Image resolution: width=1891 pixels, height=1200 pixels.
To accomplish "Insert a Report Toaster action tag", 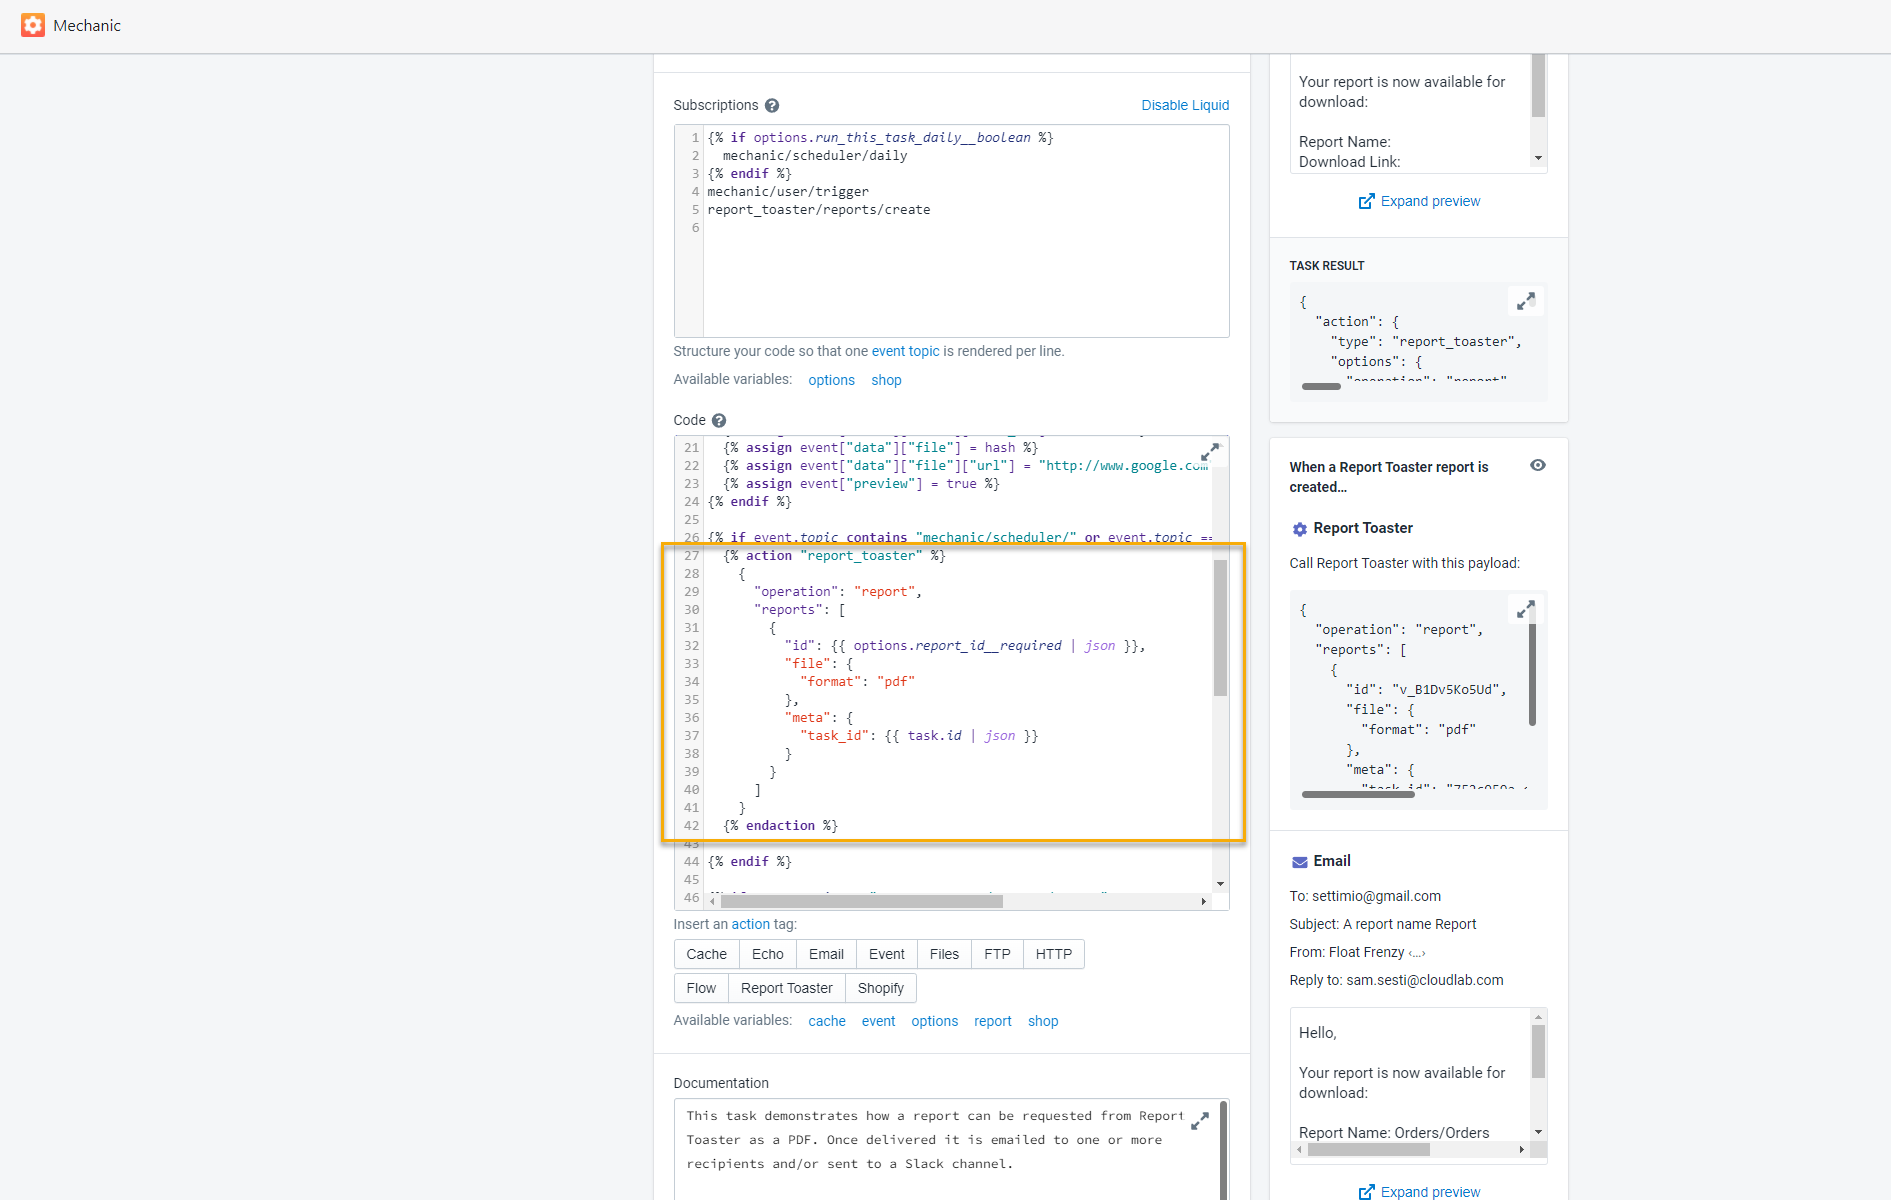I will pyautogui.click(x=786, y=988).
